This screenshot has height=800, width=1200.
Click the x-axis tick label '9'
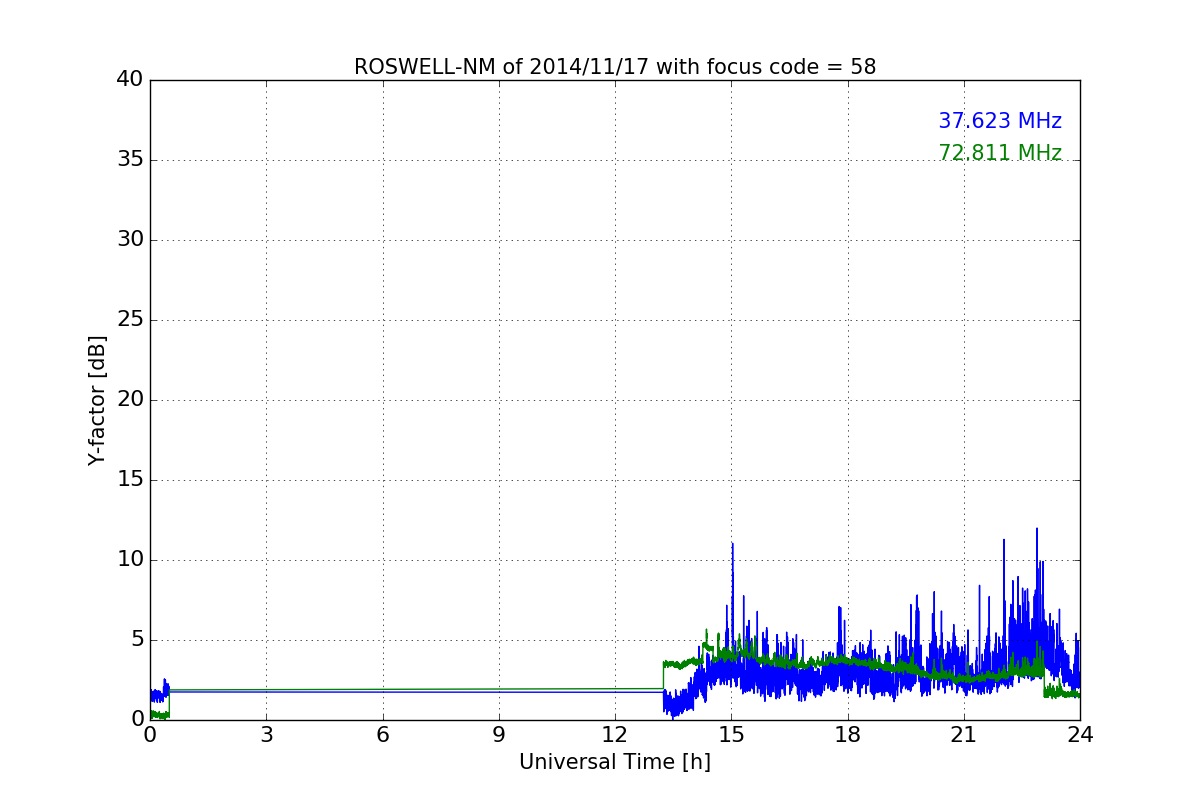click(499, 735)
